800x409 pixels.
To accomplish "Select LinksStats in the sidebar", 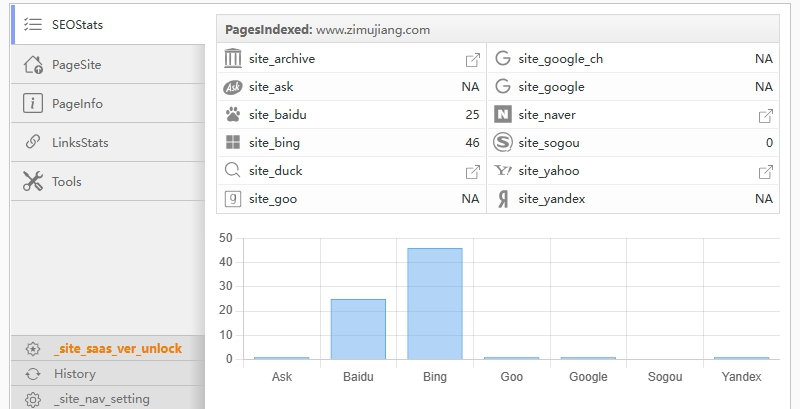I will (x=80, y=143).
